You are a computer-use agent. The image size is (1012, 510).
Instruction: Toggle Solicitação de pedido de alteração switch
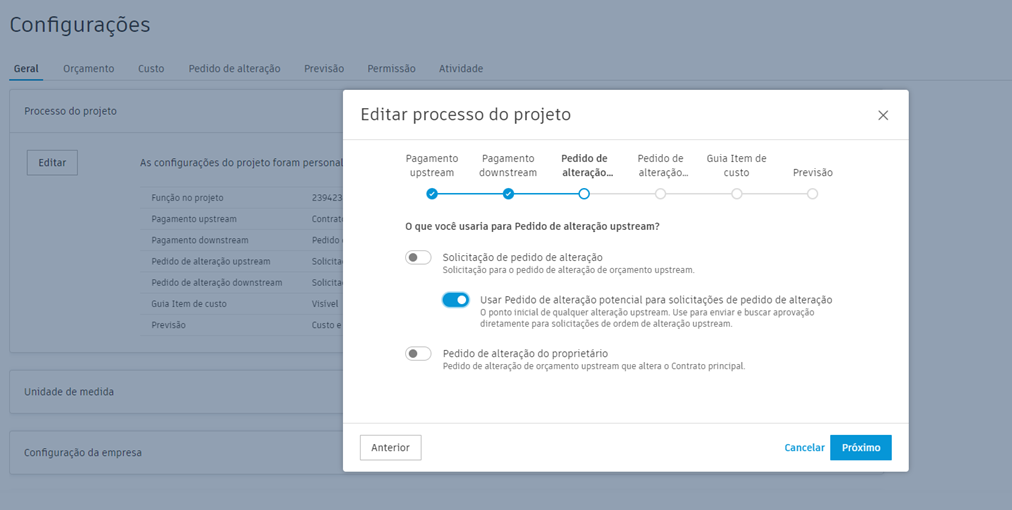pyautogui.click(x=418, y=258)
